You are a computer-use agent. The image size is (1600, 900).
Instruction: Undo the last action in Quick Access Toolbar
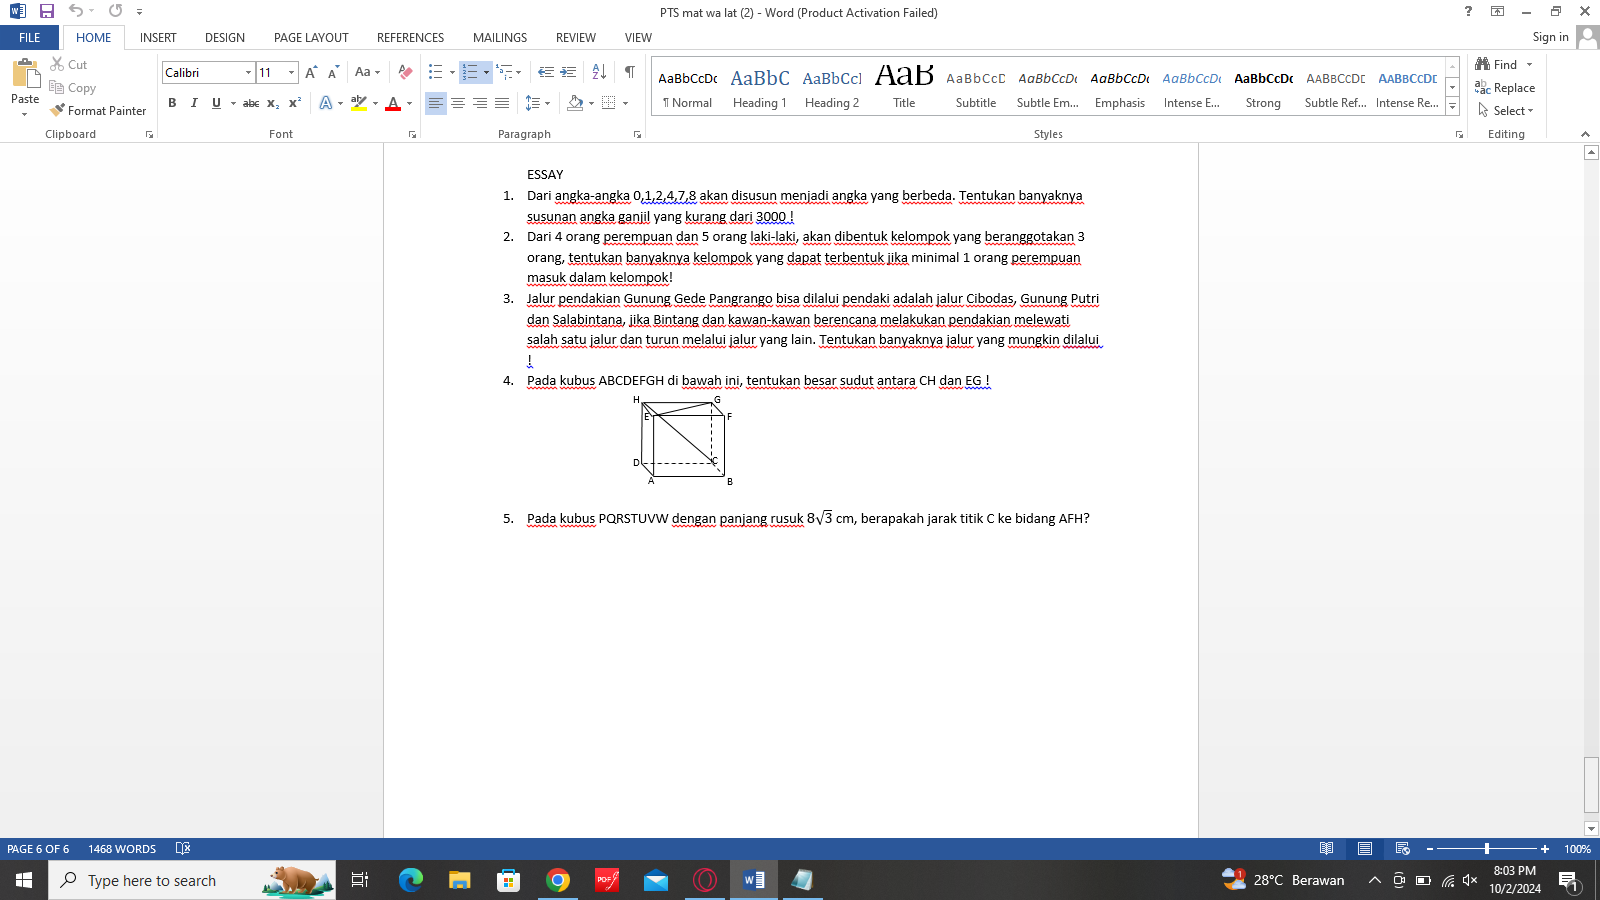[75, 11]
